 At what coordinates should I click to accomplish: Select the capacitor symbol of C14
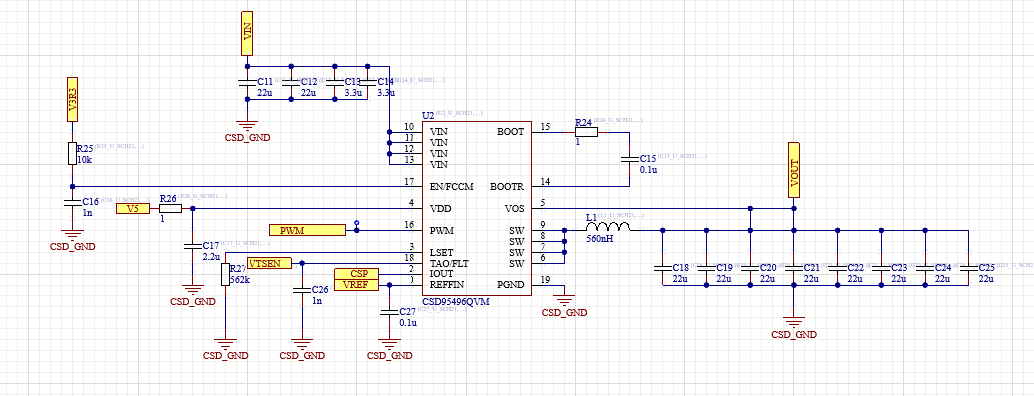368,83
